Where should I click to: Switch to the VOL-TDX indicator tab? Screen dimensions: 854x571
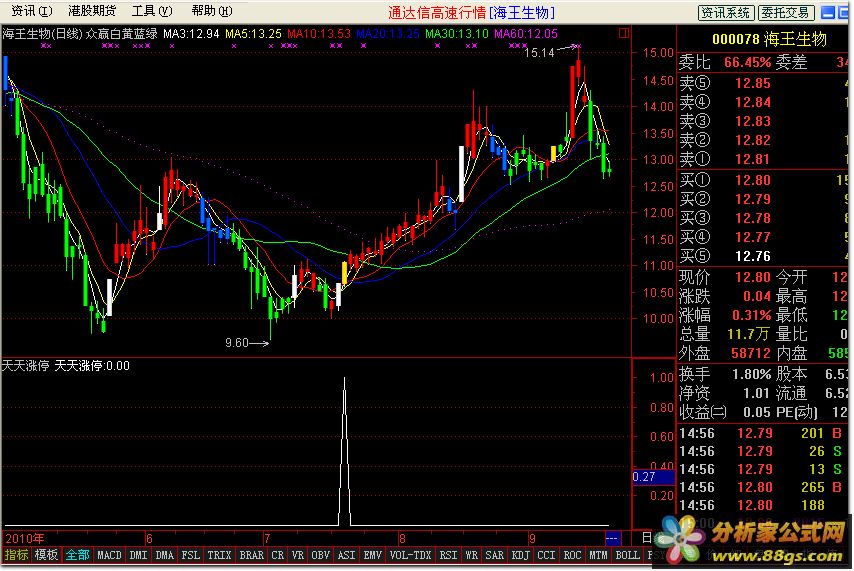(x=410, y=555)
